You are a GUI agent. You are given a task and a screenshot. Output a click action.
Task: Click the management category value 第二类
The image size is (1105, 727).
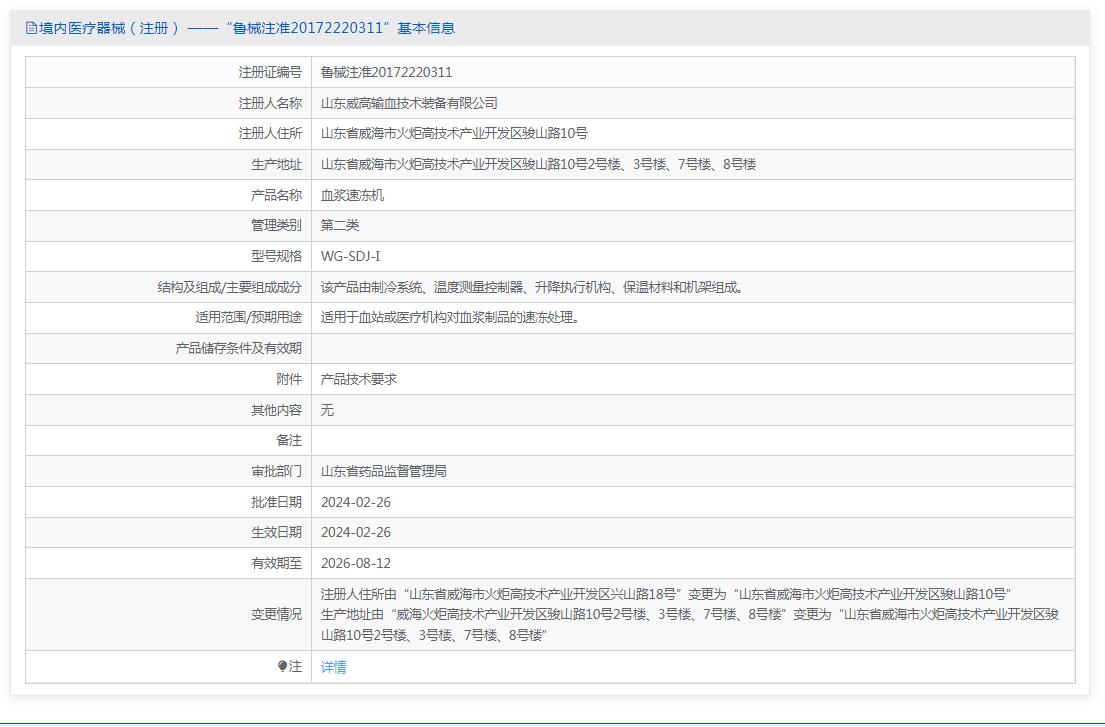tap(340, 225)
